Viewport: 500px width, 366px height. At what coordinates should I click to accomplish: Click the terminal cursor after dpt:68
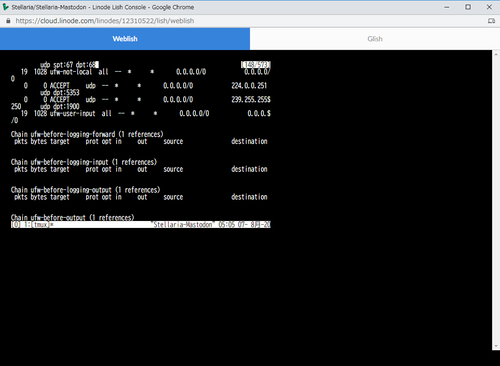click(97, 65)
